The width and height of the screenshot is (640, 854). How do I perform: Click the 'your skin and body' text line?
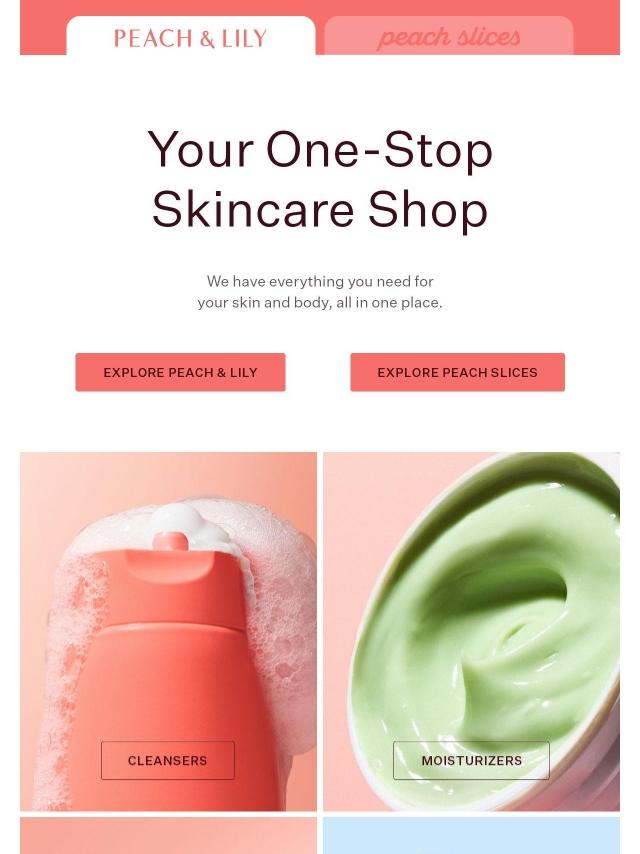coord(320,302)
